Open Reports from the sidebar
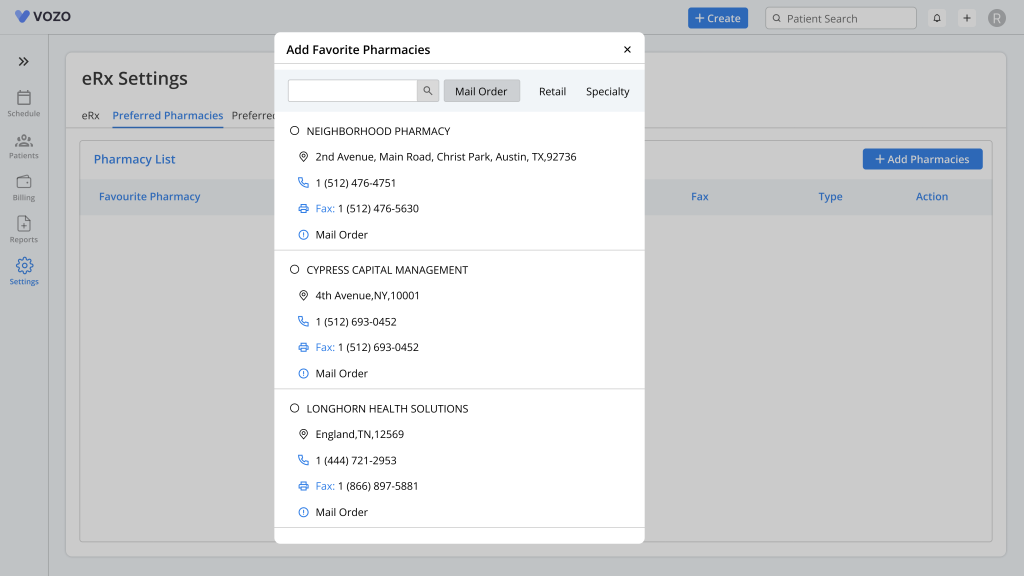Image resolution: width=1024 pixels, height=576 pixels. (24, 229)
